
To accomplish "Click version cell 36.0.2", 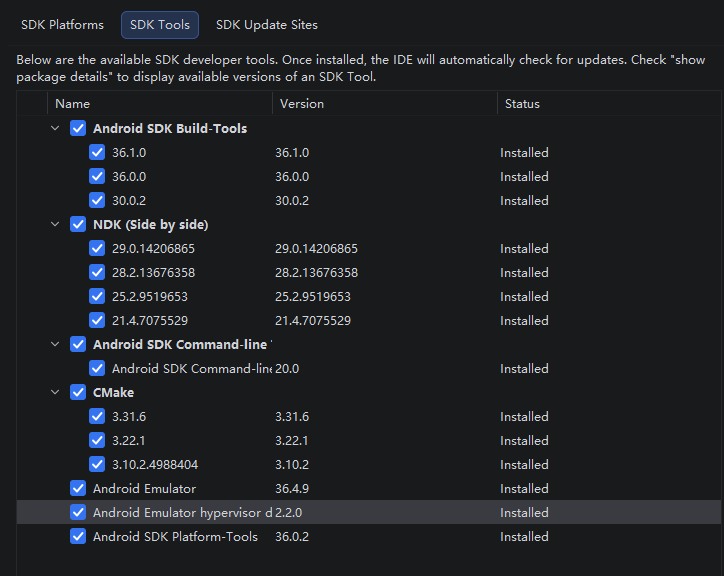I will [x=292, y=537].
